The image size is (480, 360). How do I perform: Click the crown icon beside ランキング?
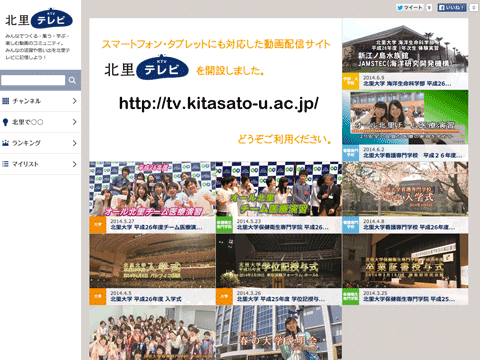[5, 143]
